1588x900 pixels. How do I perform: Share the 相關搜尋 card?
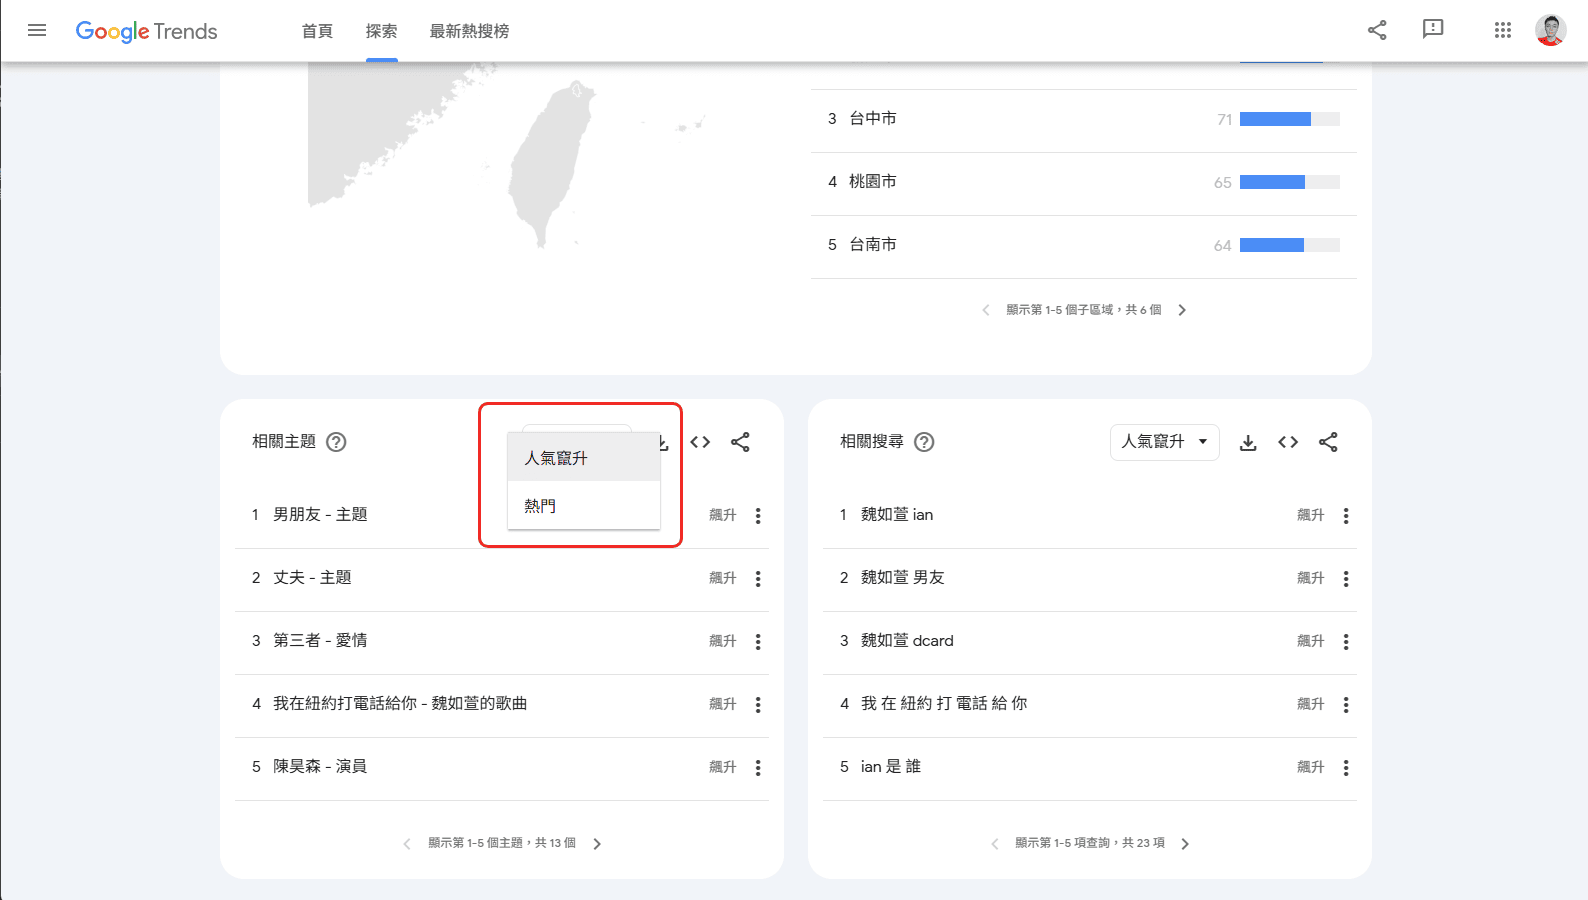point(1328,442)
